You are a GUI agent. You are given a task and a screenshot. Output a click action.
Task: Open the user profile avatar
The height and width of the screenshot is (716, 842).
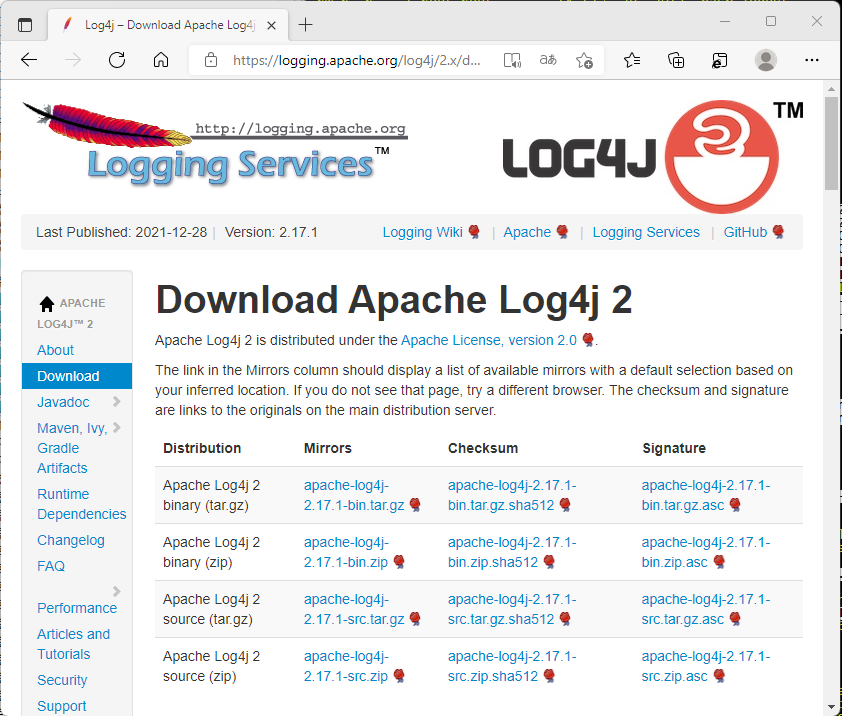tap(766, 60)
